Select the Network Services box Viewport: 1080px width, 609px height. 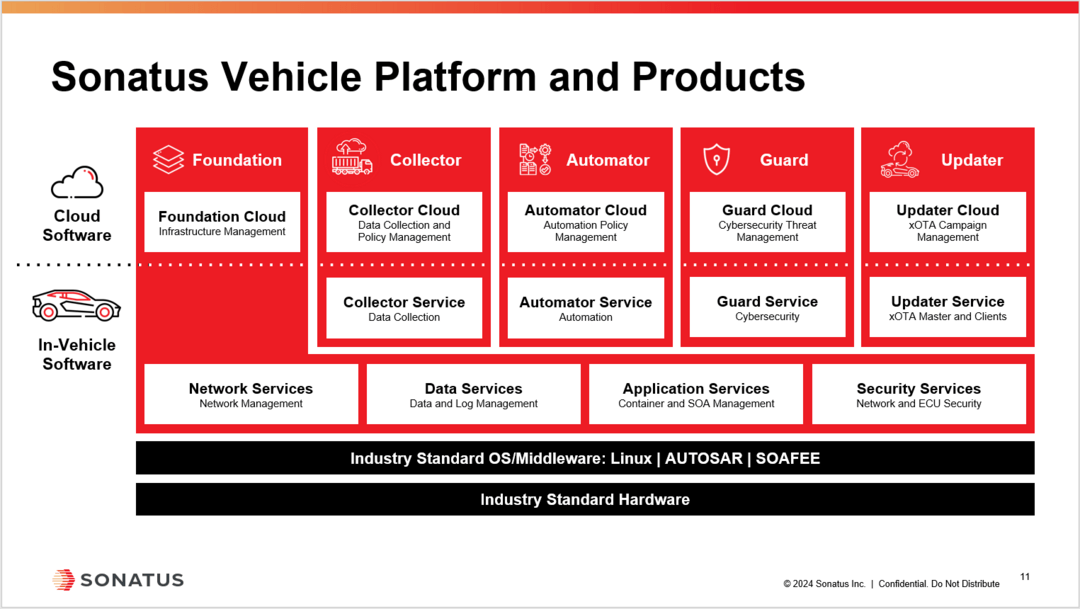tap(251, 394)
